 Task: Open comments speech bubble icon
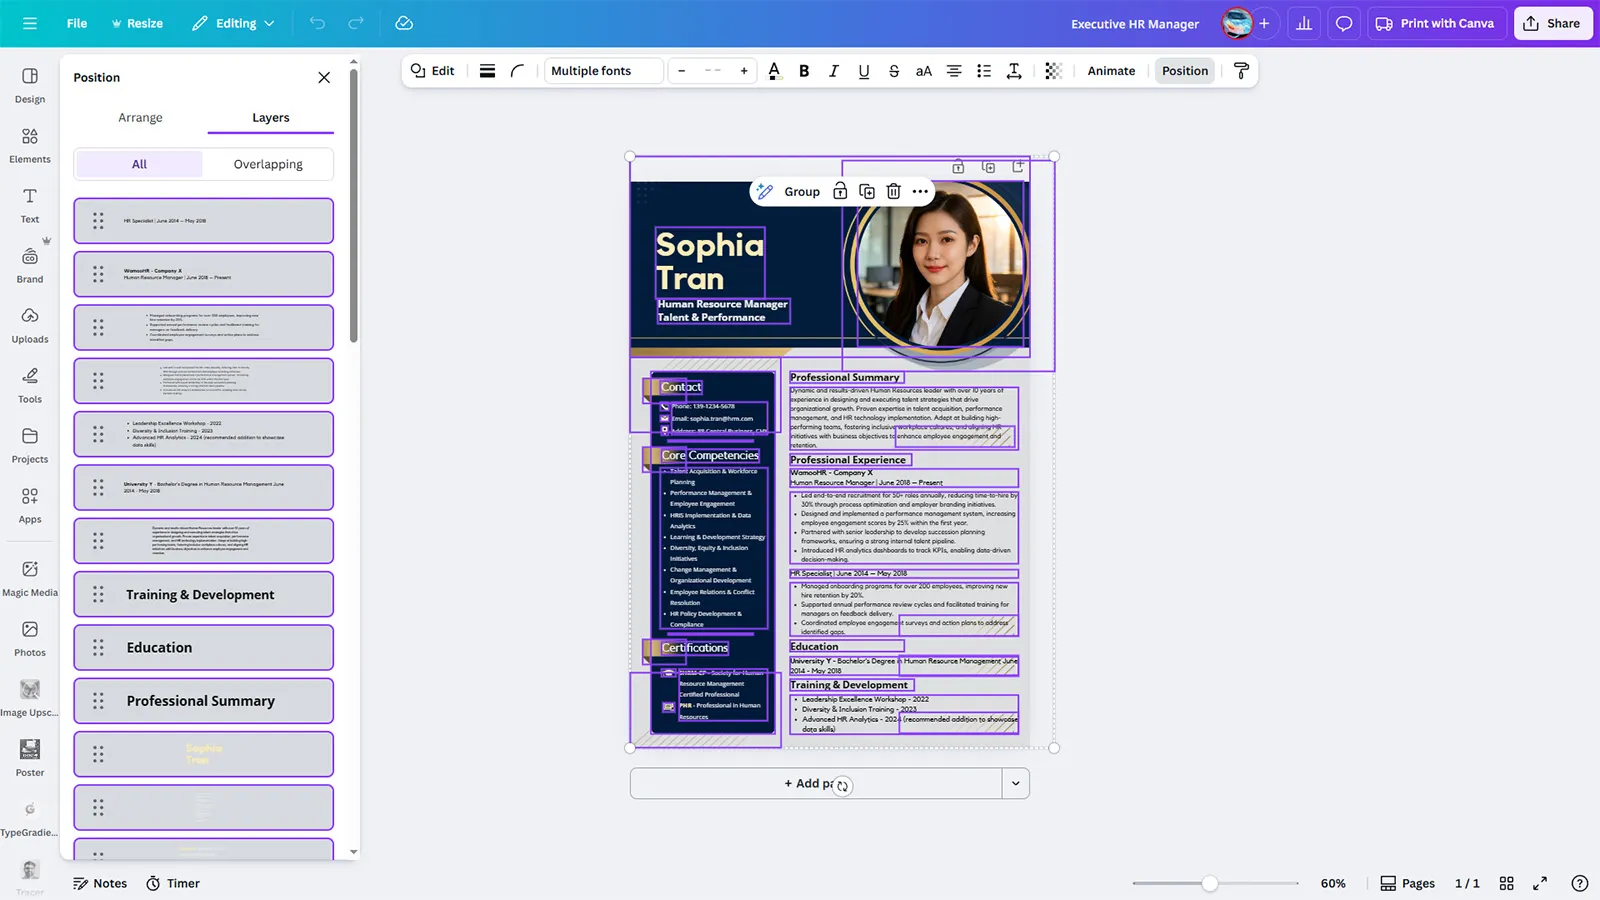tap(1344, 24)
